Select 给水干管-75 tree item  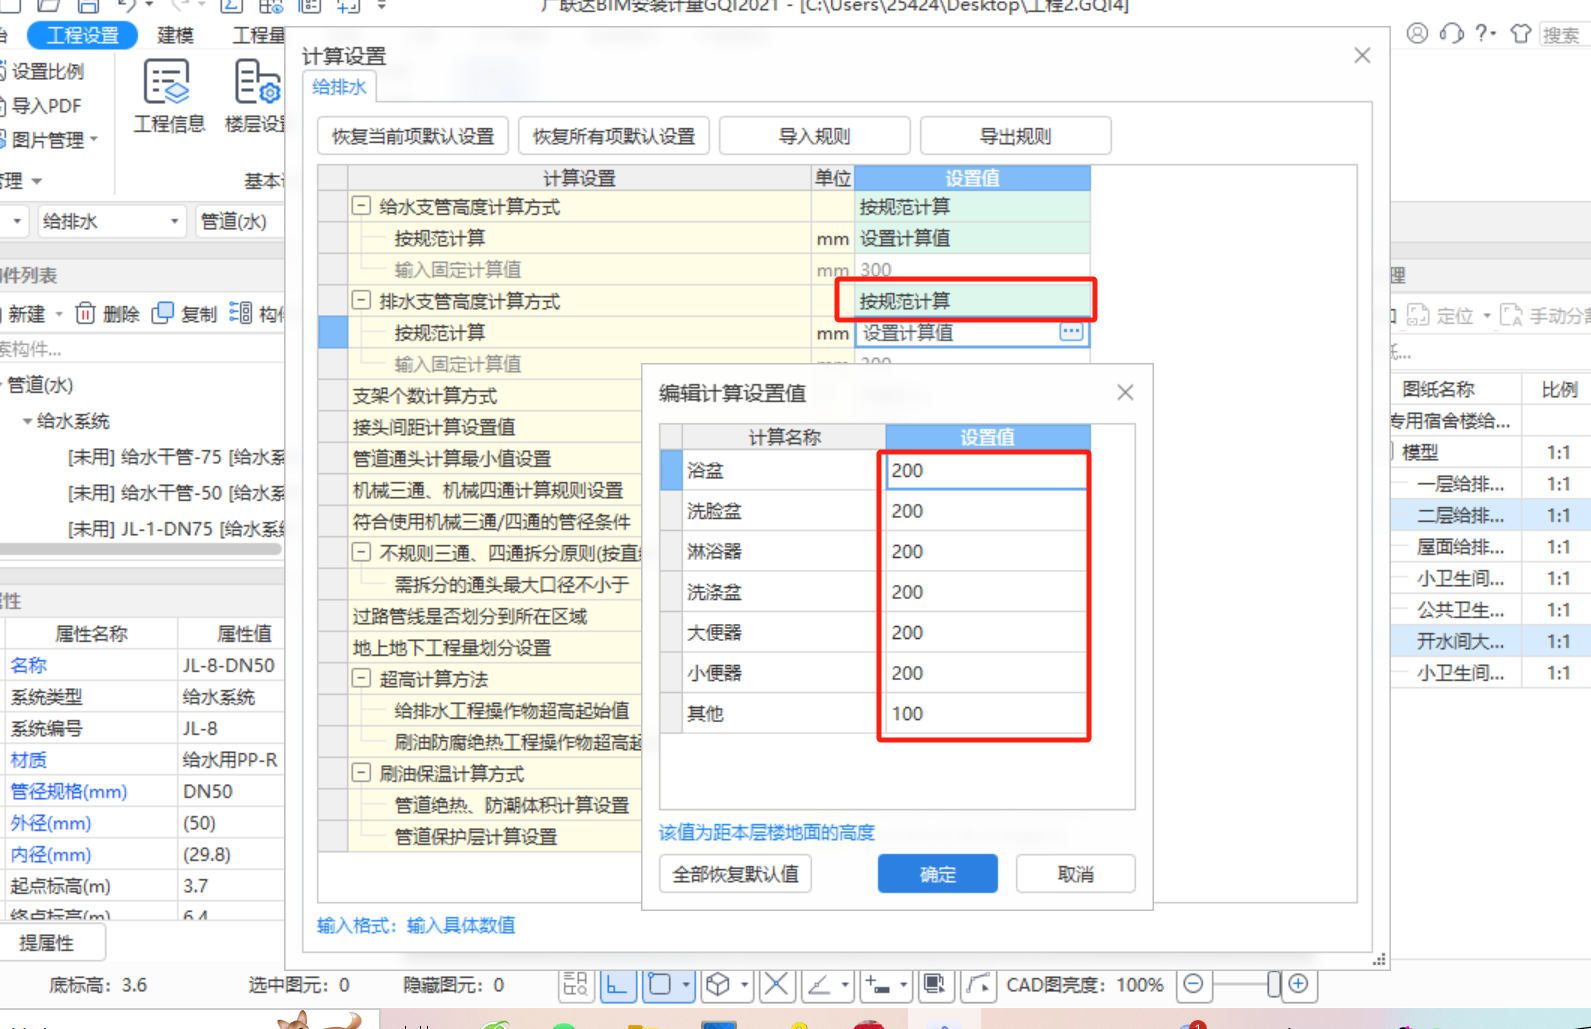tap(176, 457)
